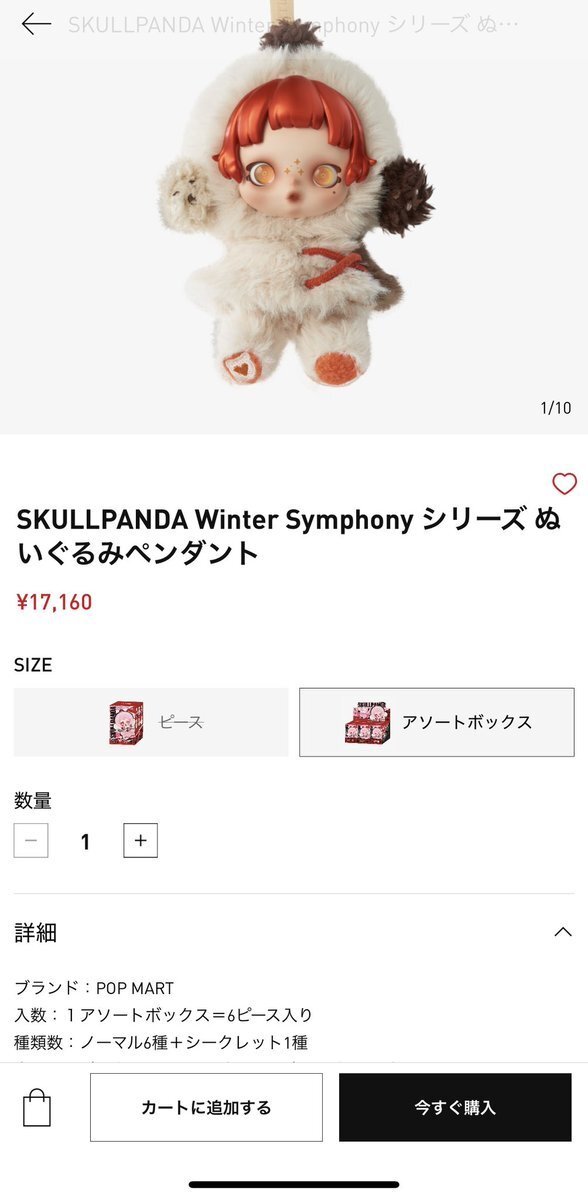Image resolution: width=588 pixels, height=1199 pixels.
Task: Tap the 1/10 image counter
Action: coord(556,408)
